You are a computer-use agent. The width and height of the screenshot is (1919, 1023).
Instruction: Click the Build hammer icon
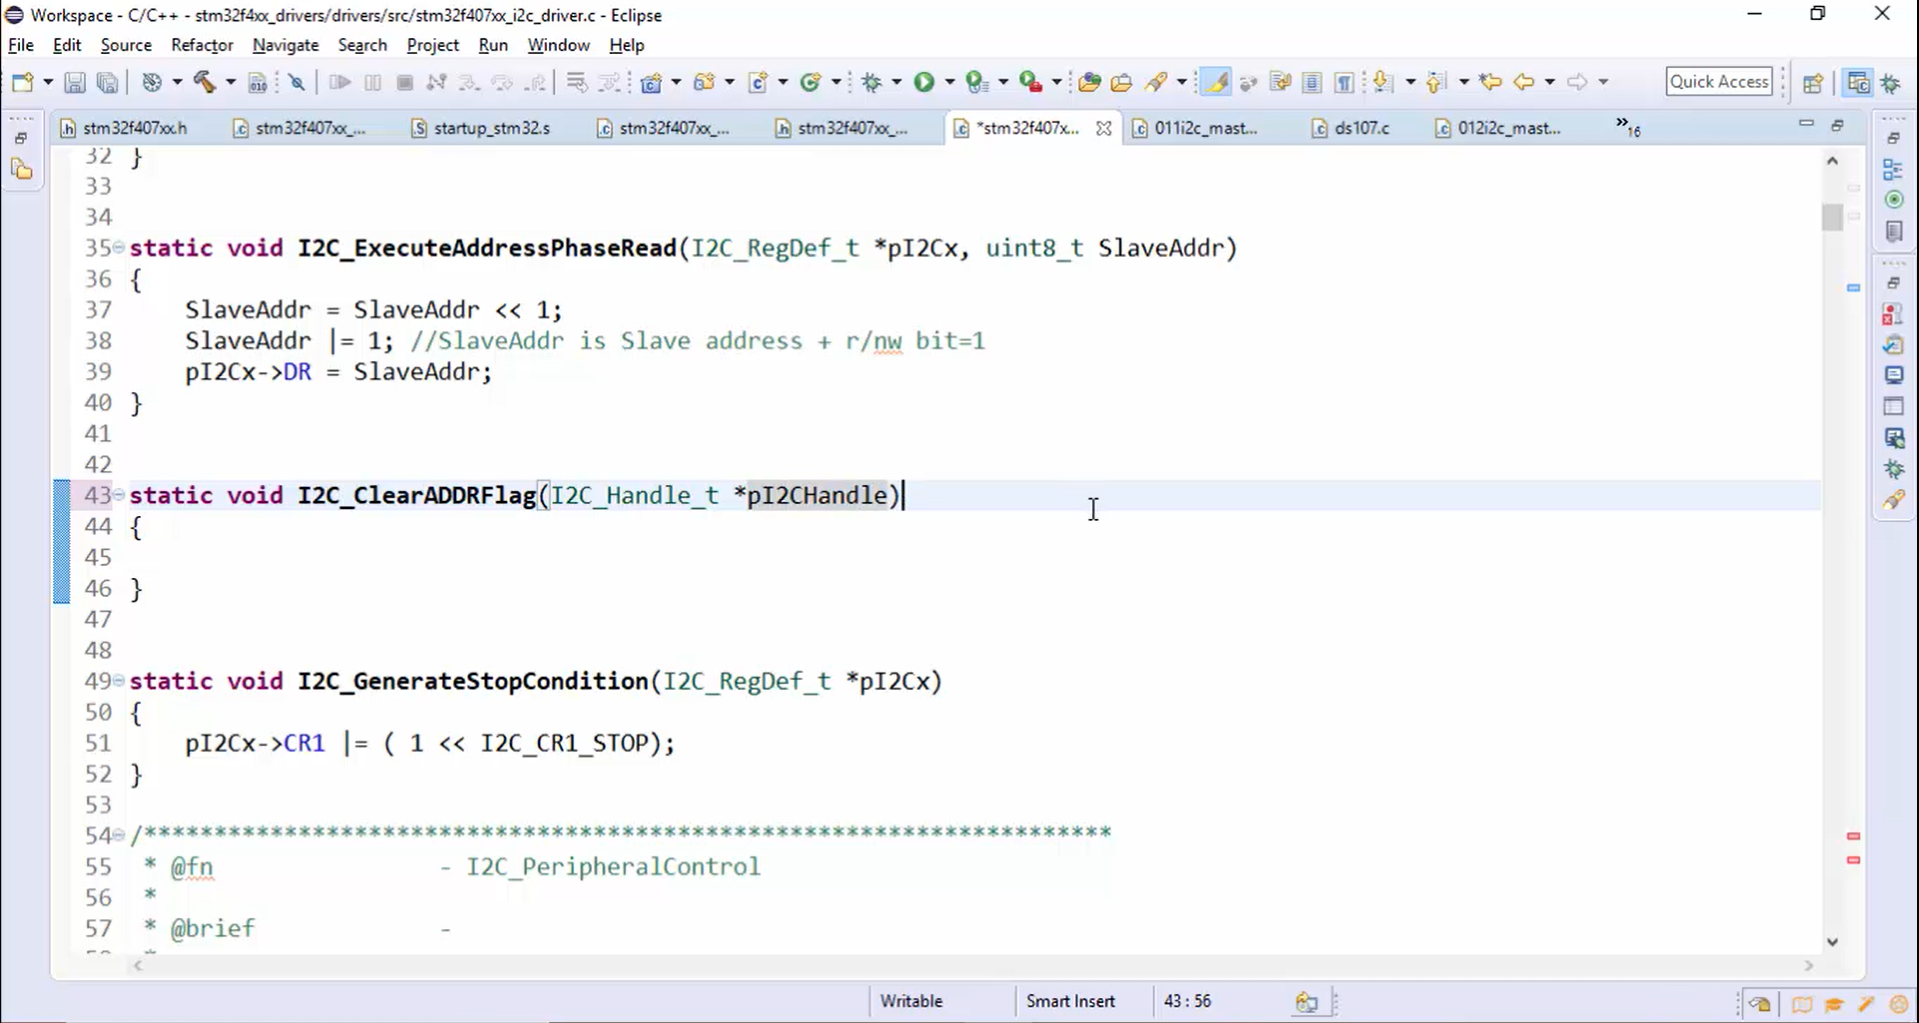tap(205, 82)
